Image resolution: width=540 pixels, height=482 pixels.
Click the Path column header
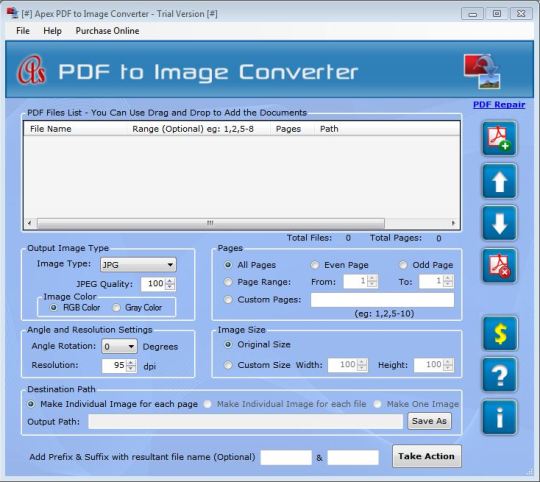(387, 129)
